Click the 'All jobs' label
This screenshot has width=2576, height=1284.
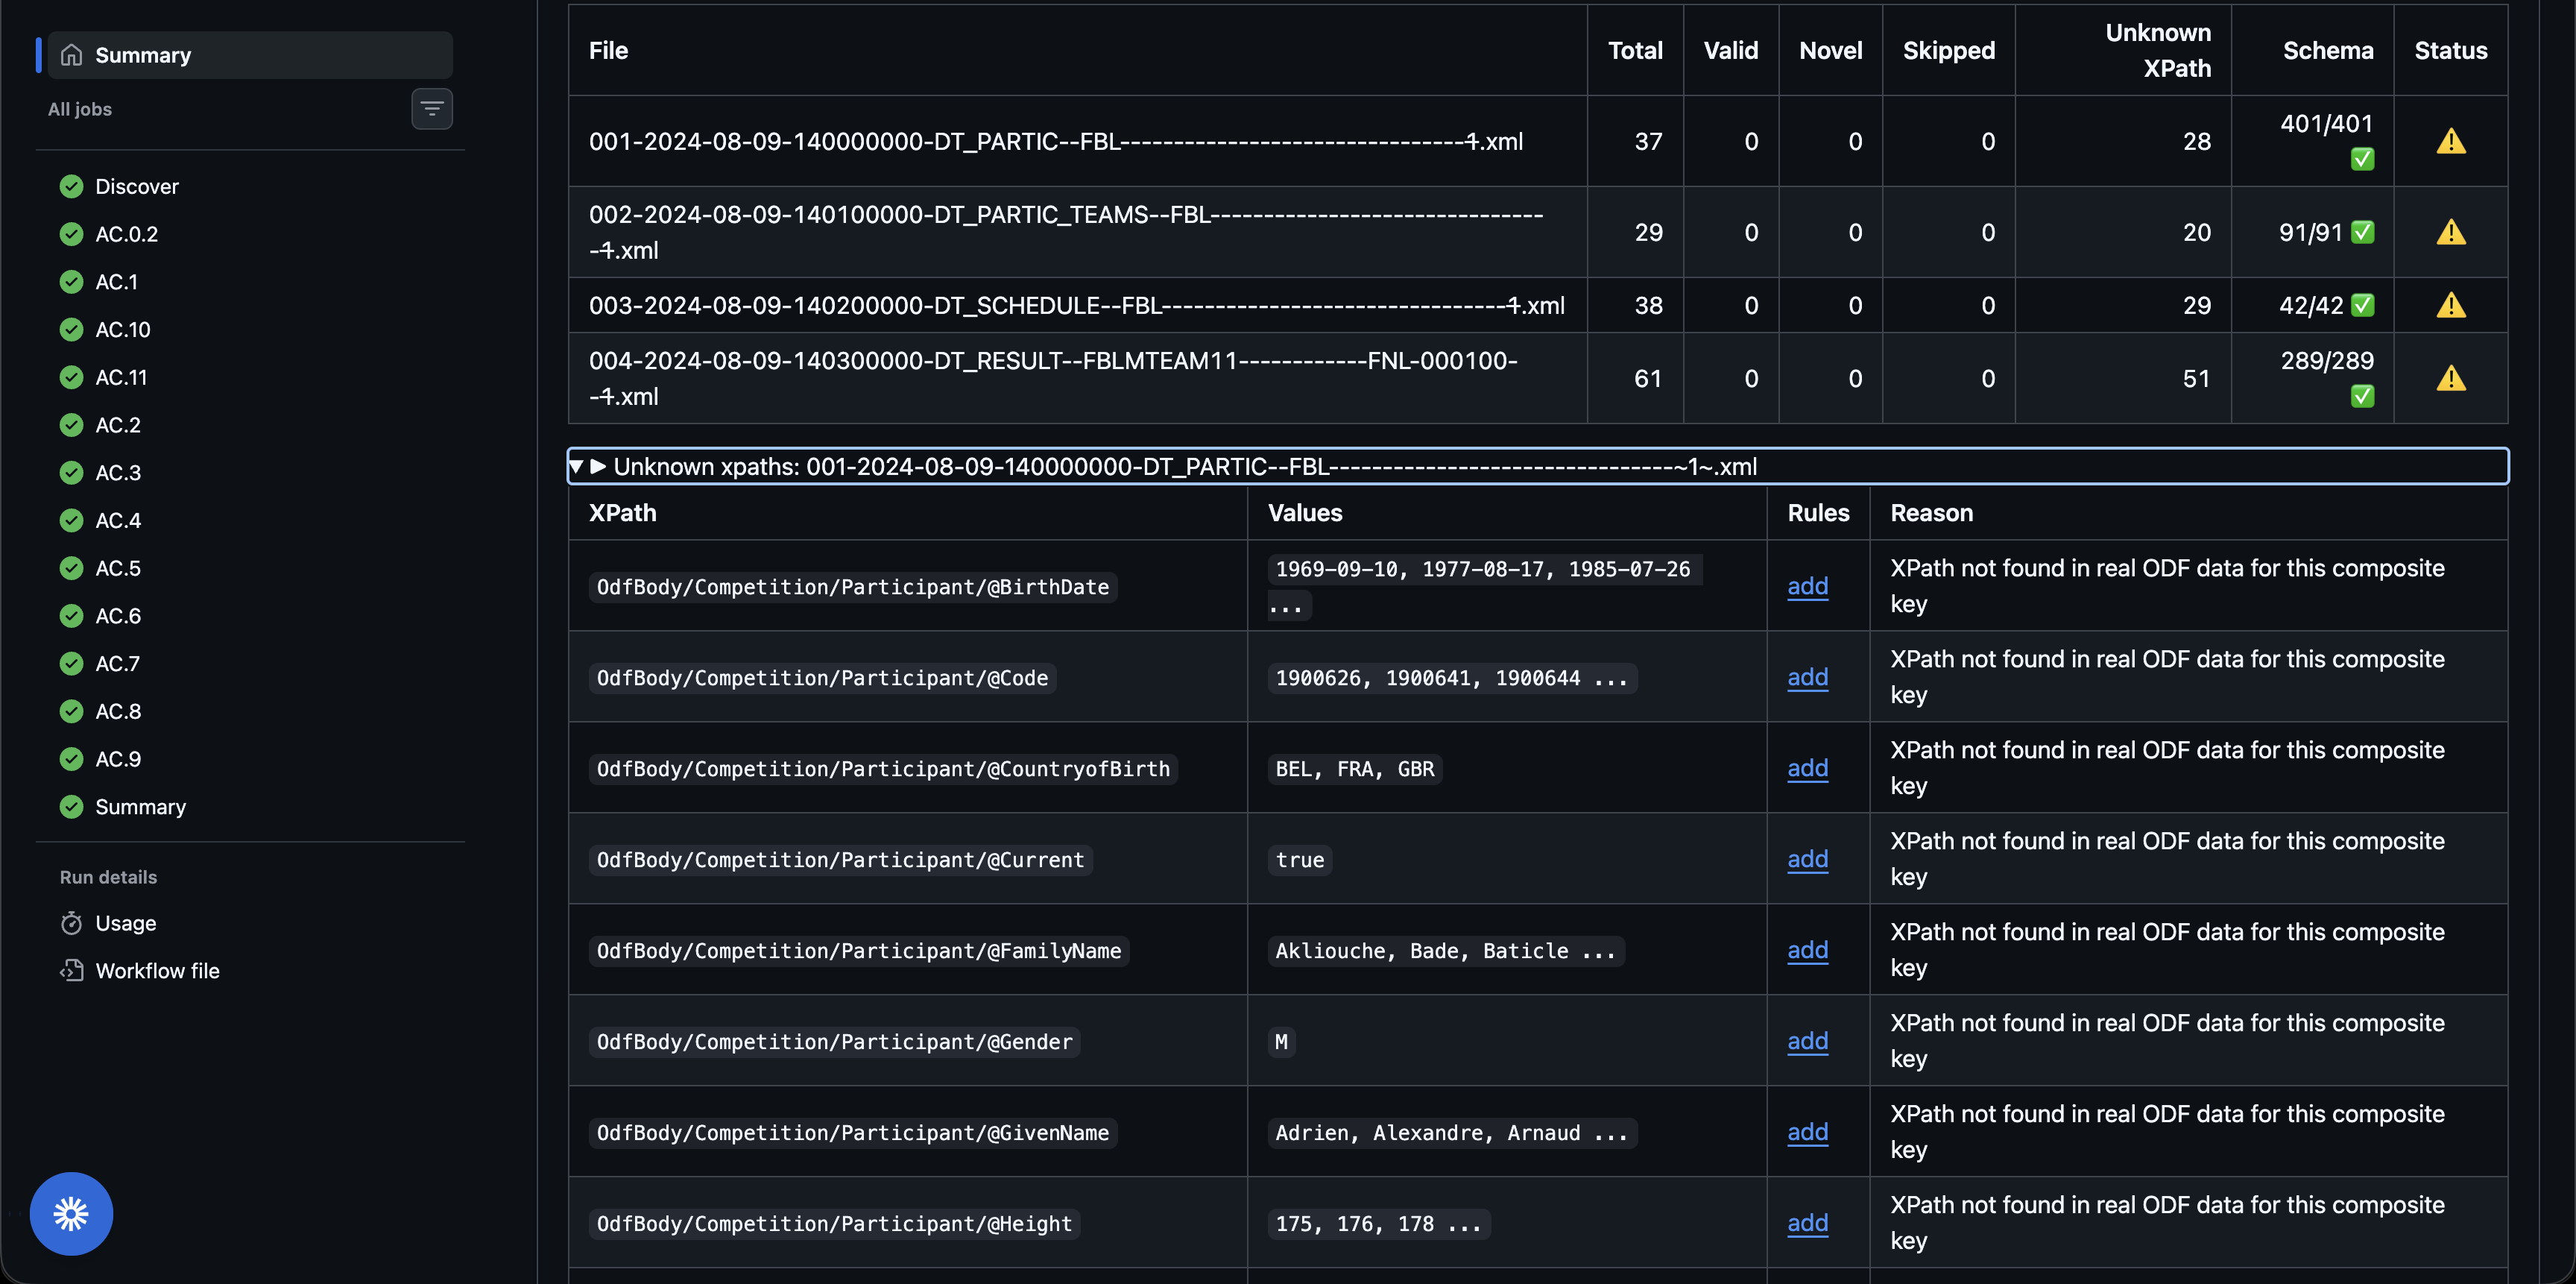(80, 109)
